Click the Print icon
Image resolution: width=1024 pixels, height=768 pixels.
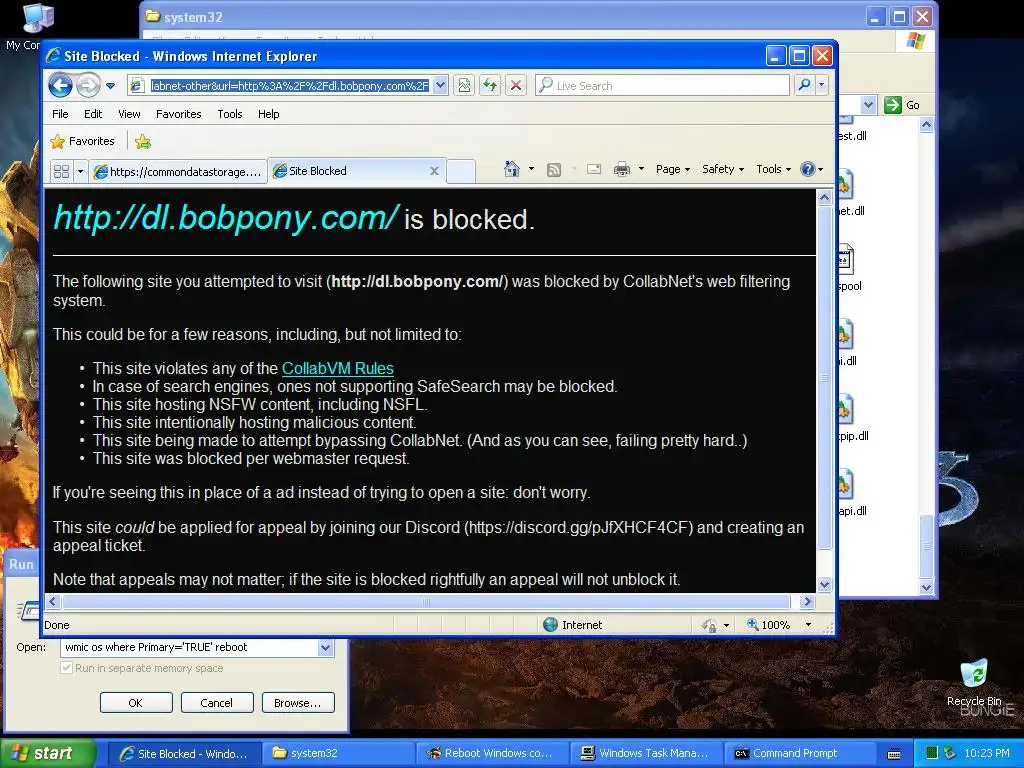coord(622,169)
